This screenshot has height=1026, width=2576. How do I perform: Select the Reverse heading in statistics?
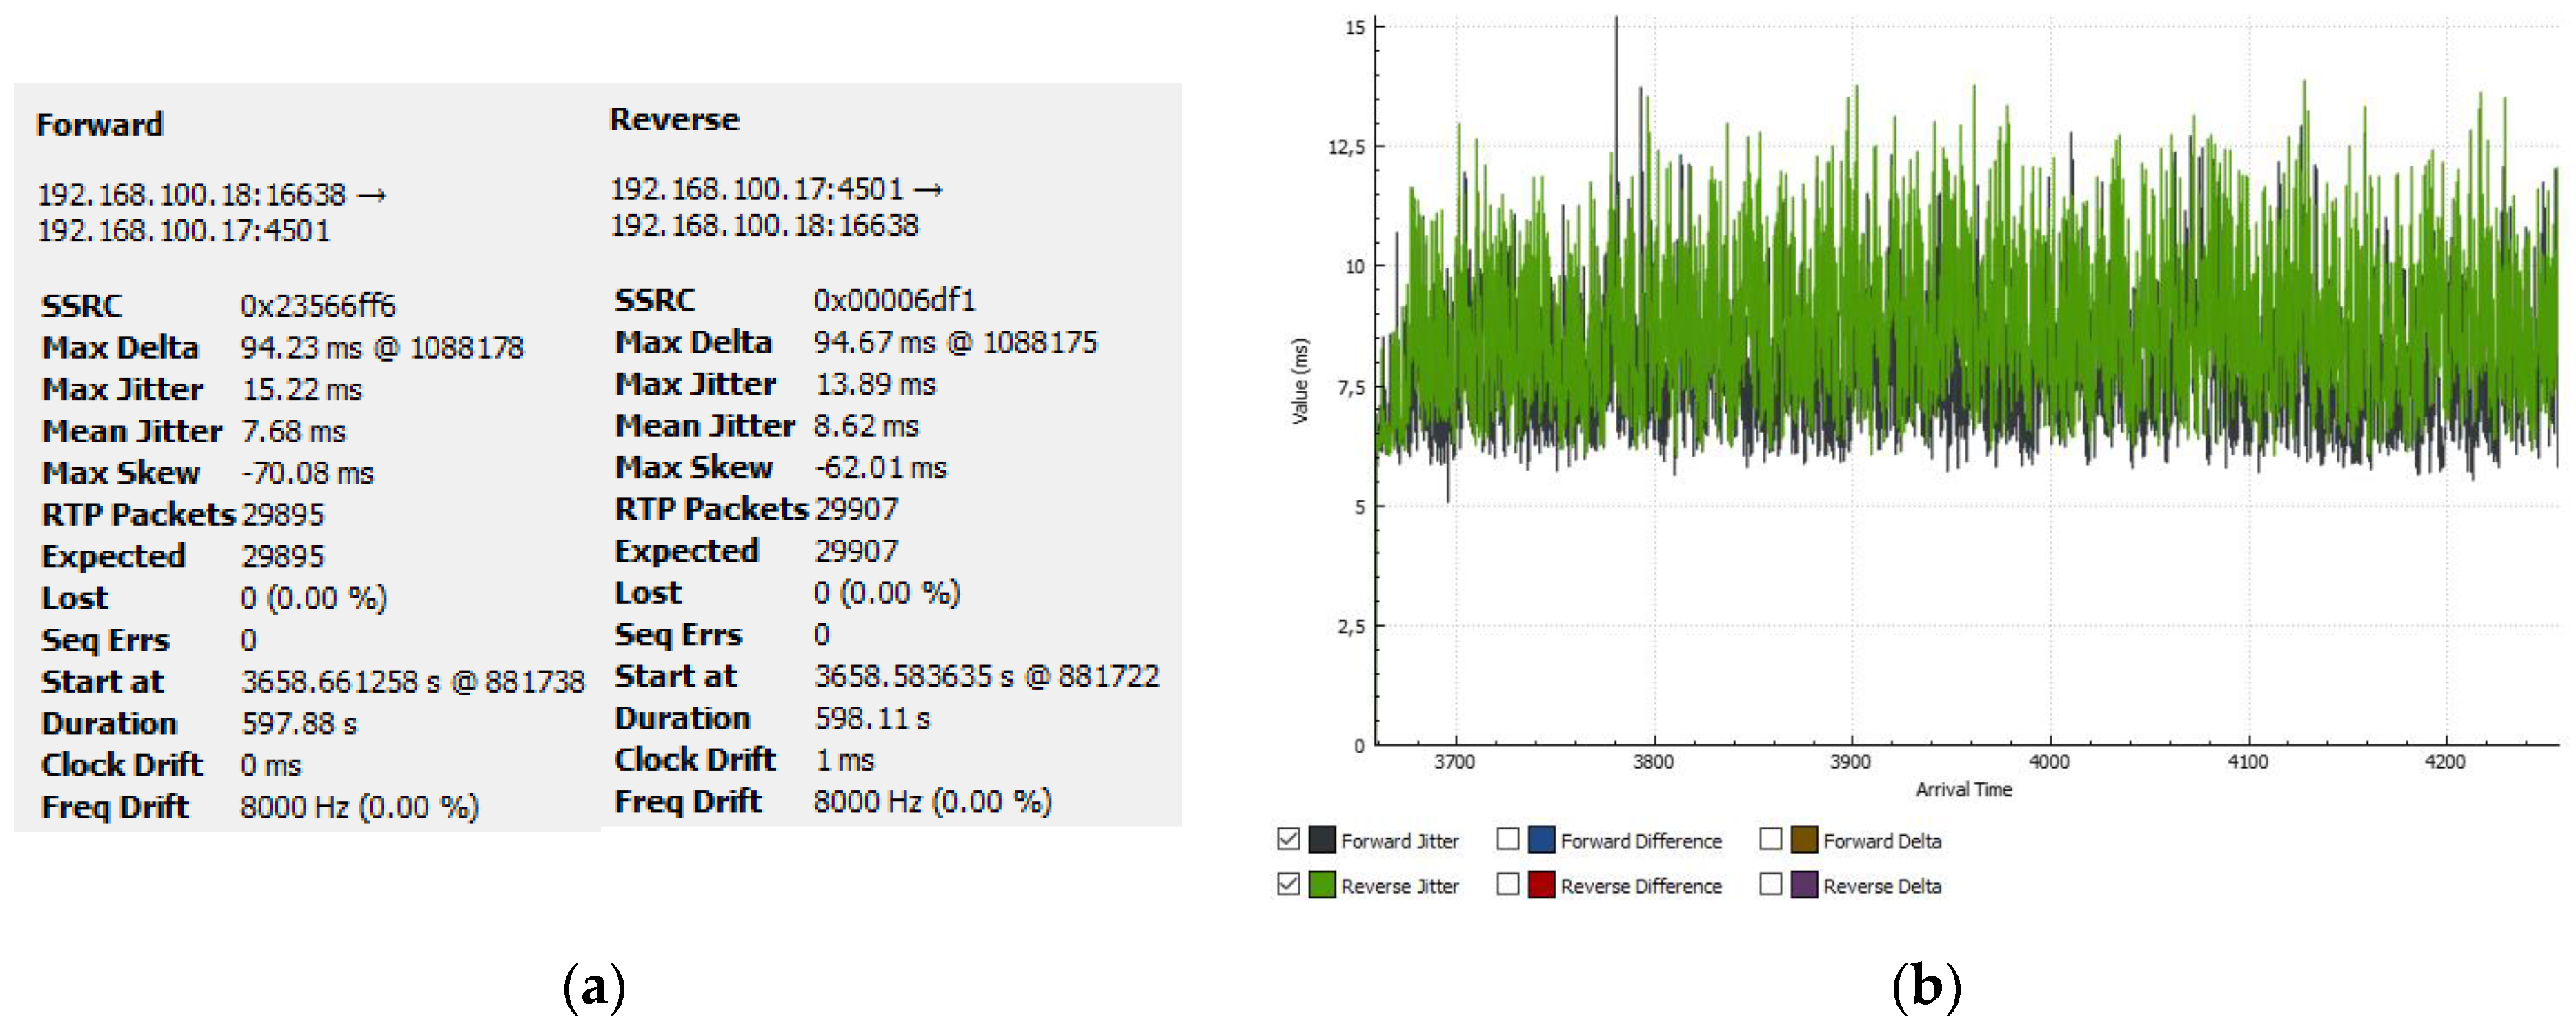point(674,120)
